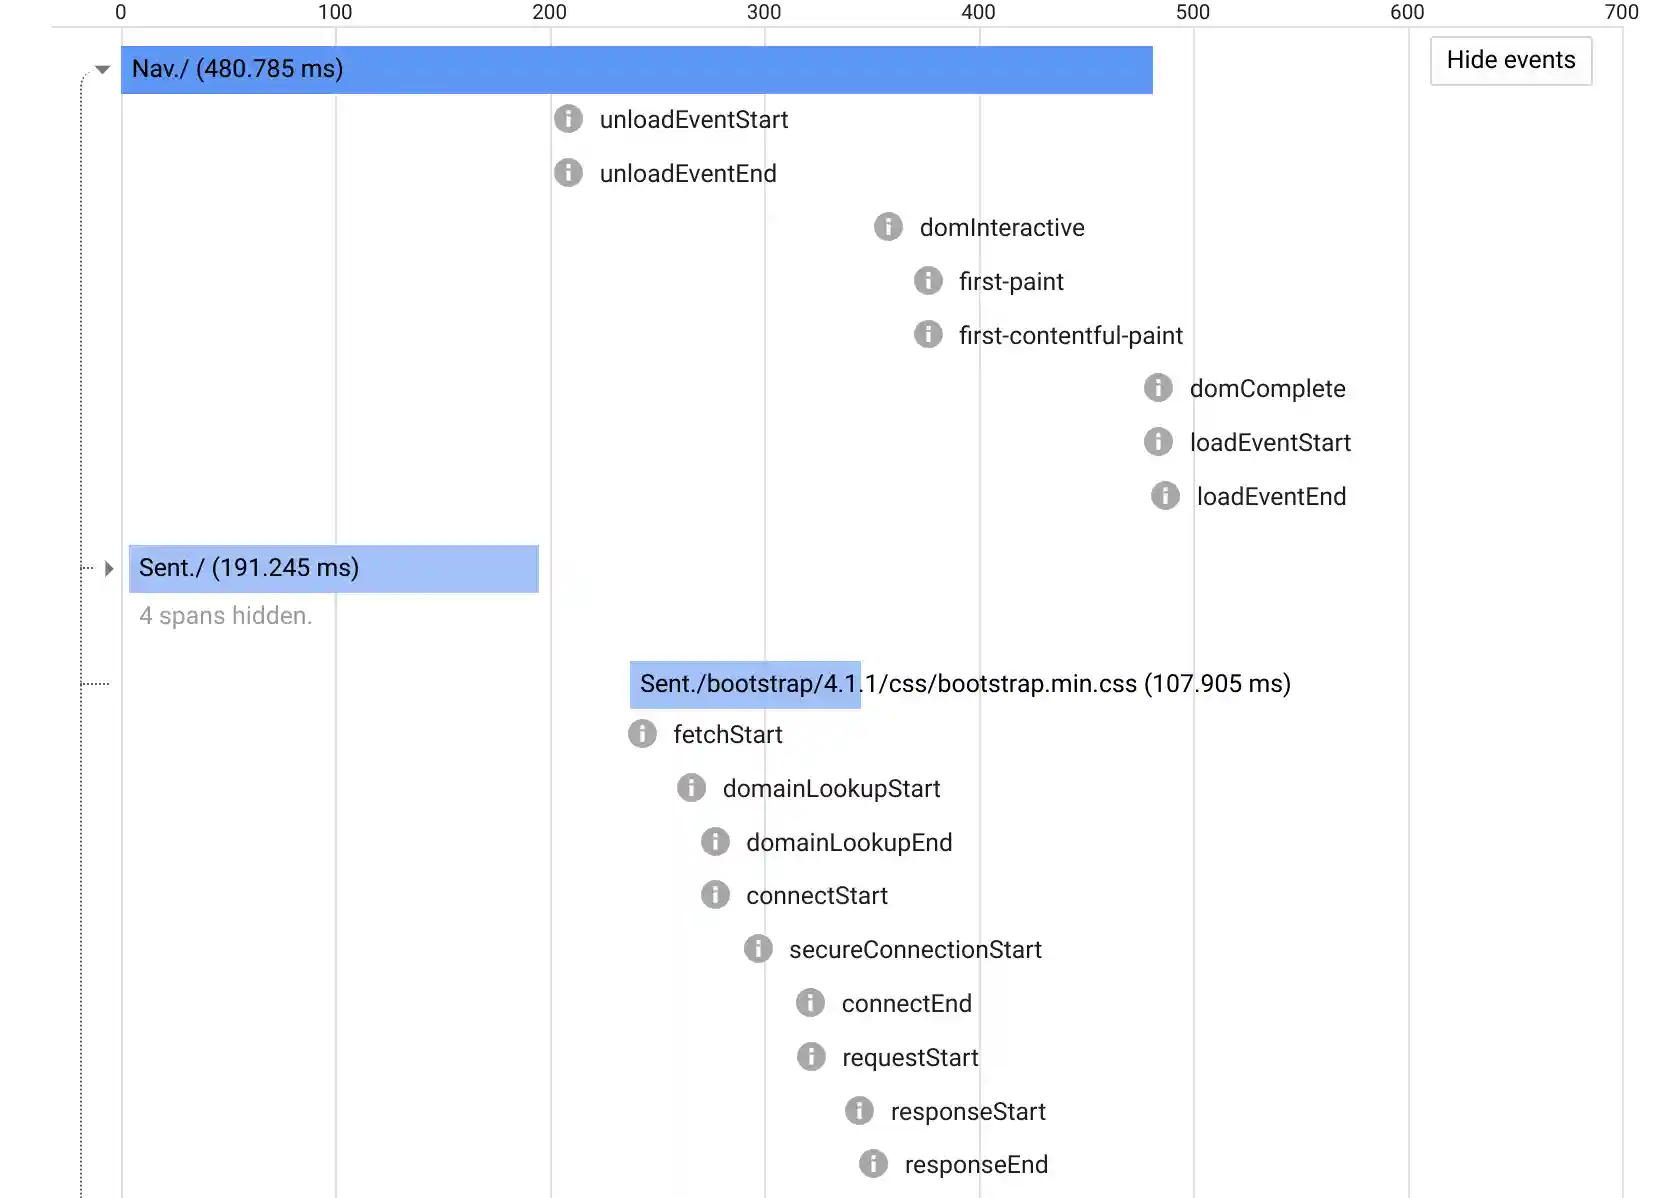The width and height of the screenshot is (1679, 1198).
Task: Click the 300 ms ruler mark
Action: (764, 13)
